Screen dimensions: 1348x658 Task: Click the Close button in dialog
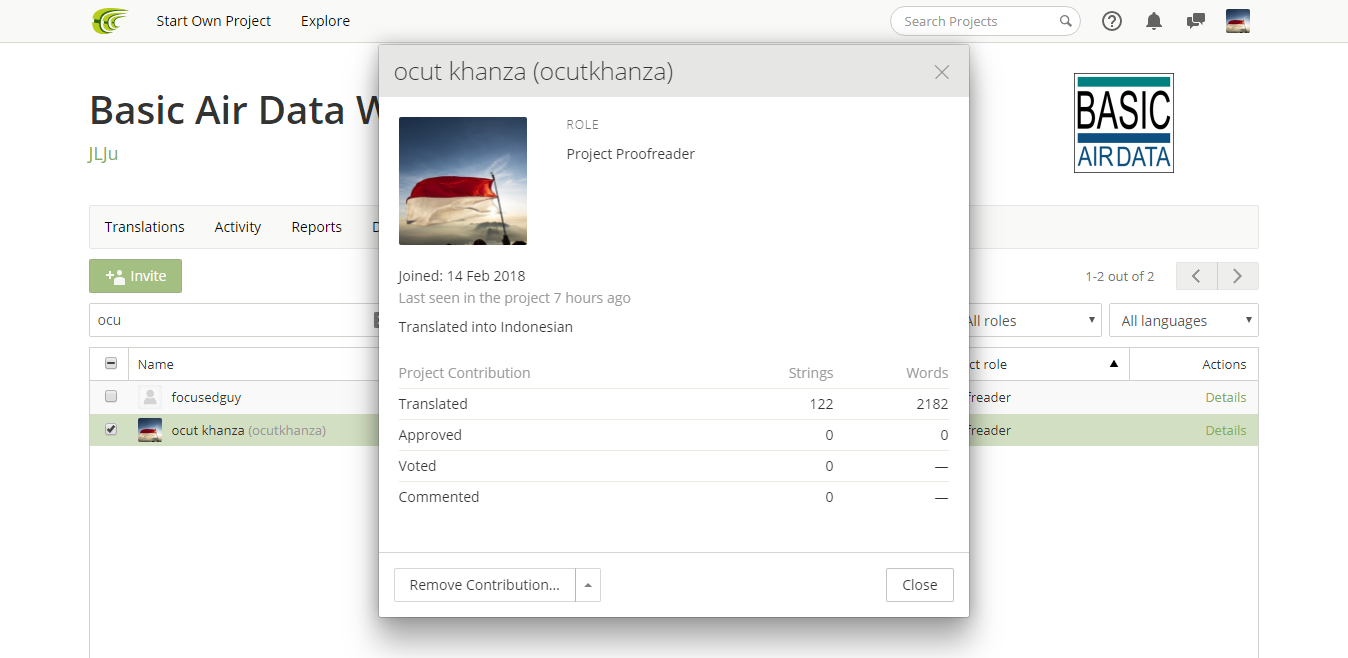coord(920,585)
